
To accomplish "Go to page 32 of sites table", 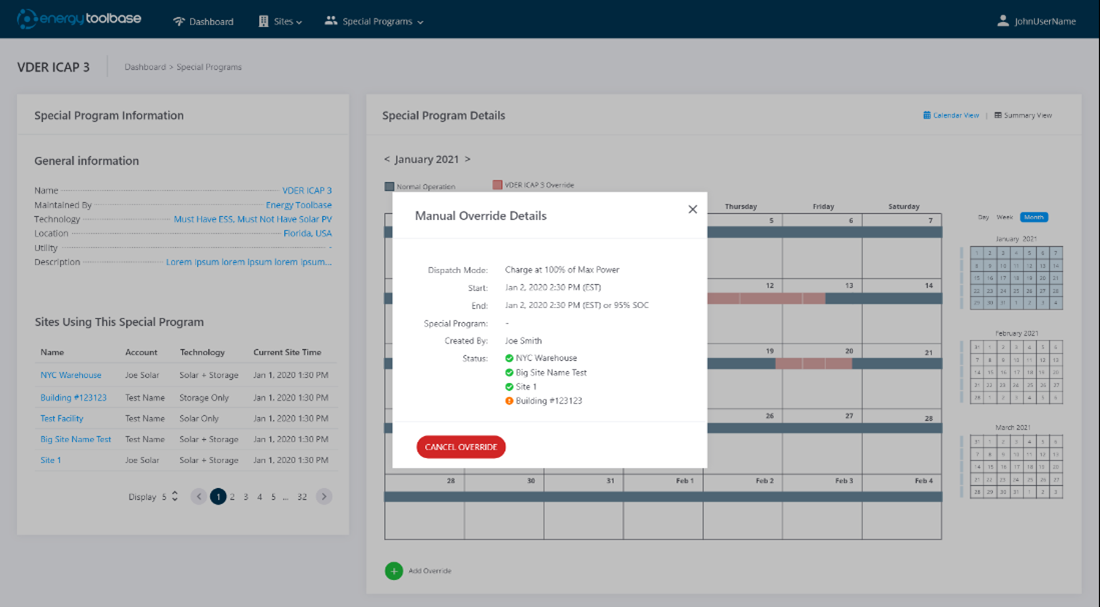I will point(302,497).
